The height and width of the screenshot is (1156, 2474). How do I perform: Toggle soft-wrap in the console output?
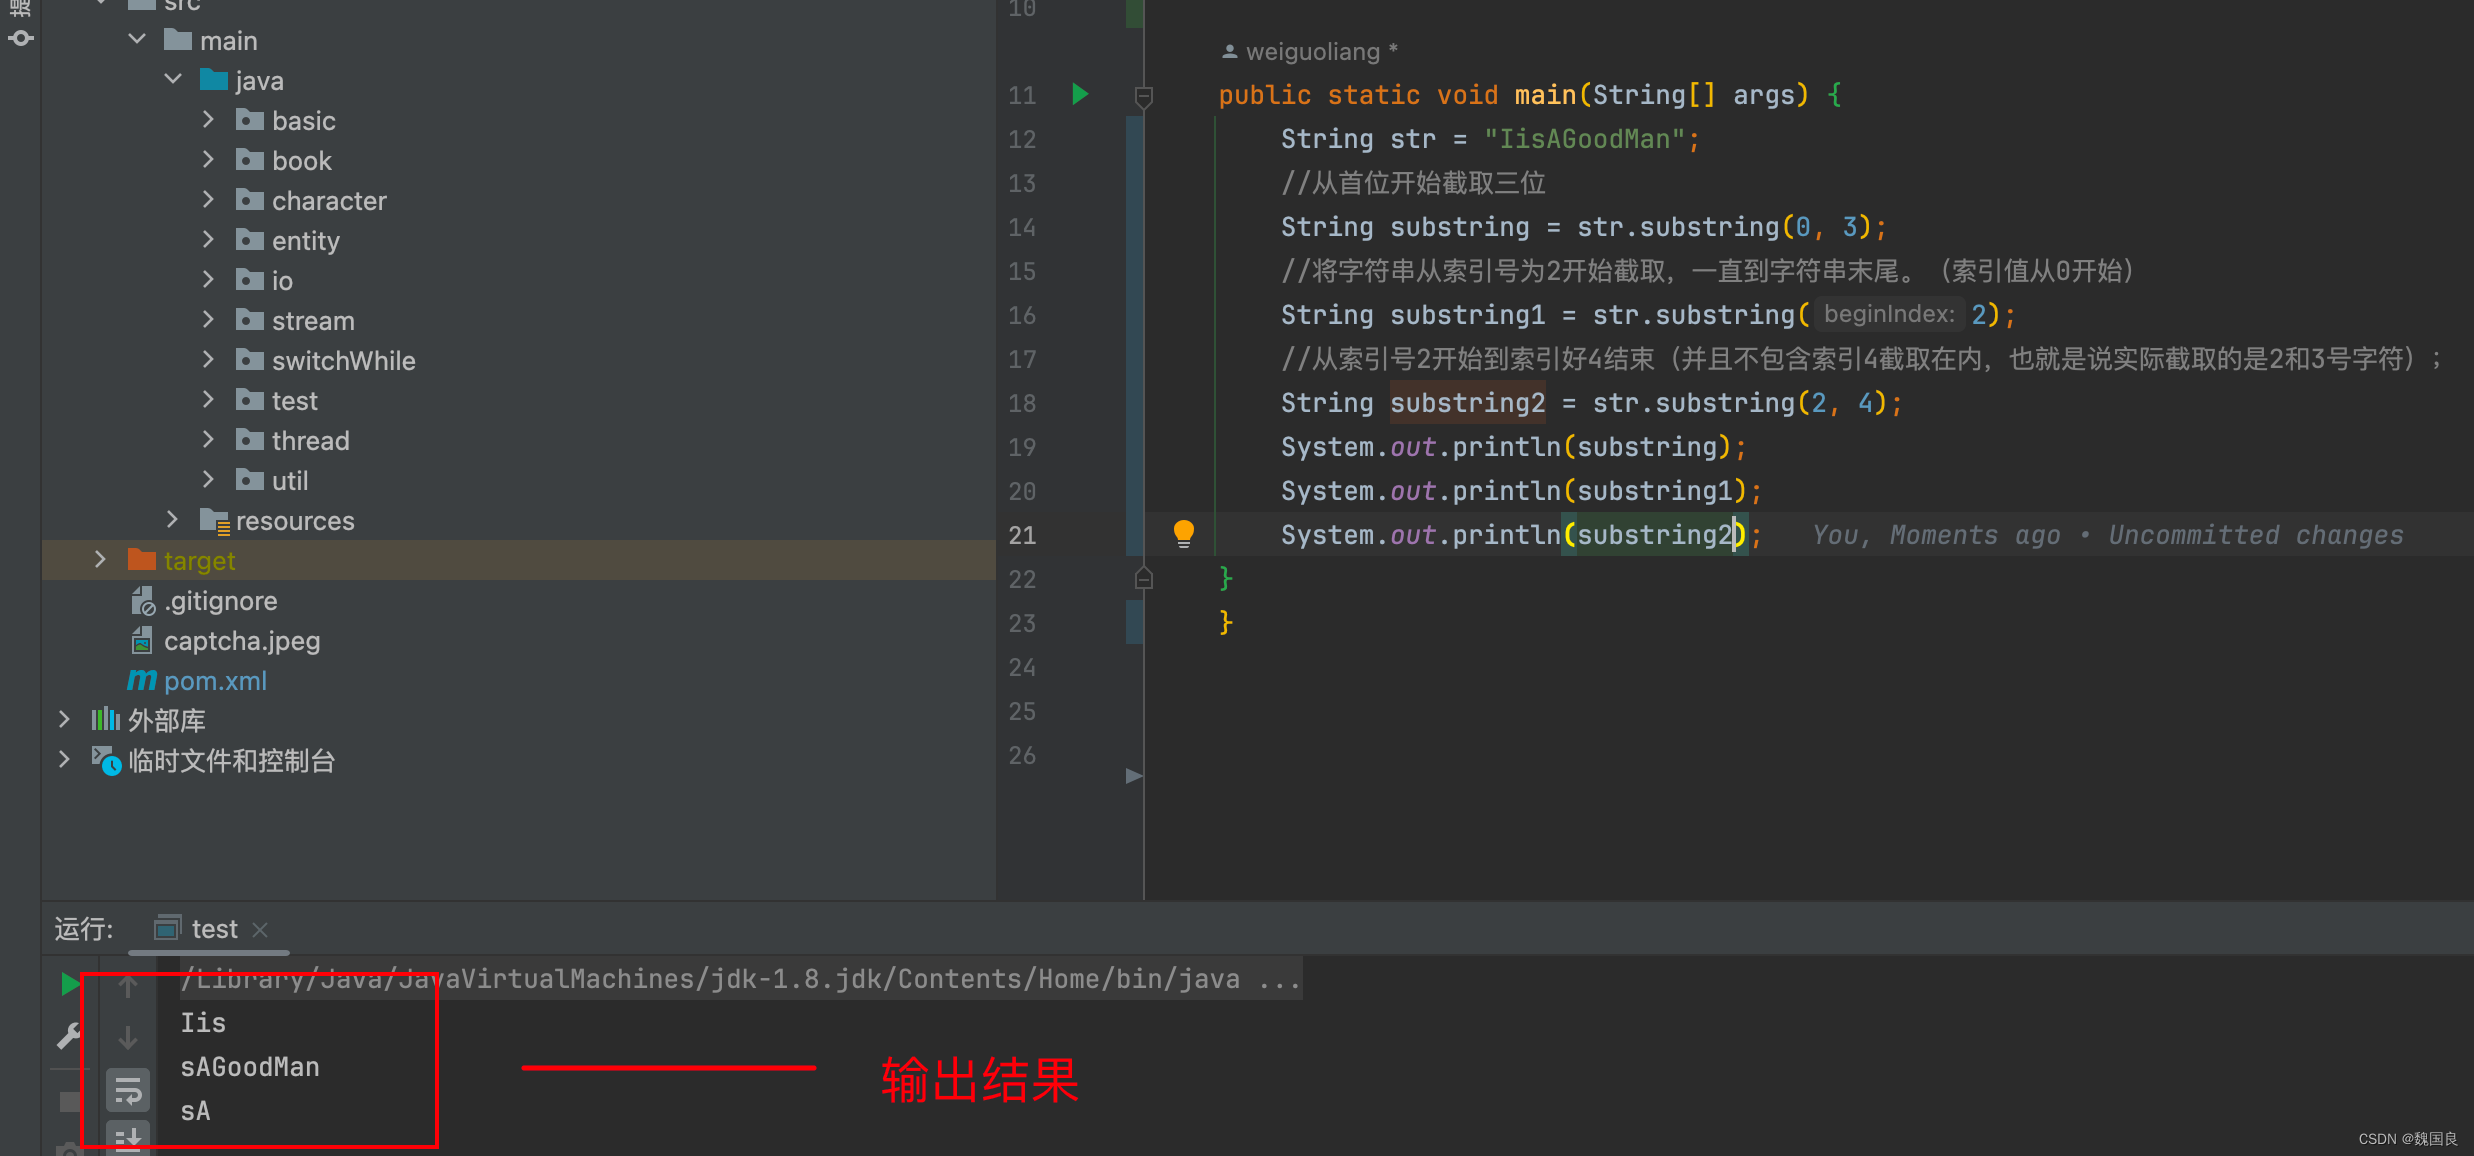[x=128, y=1089]
